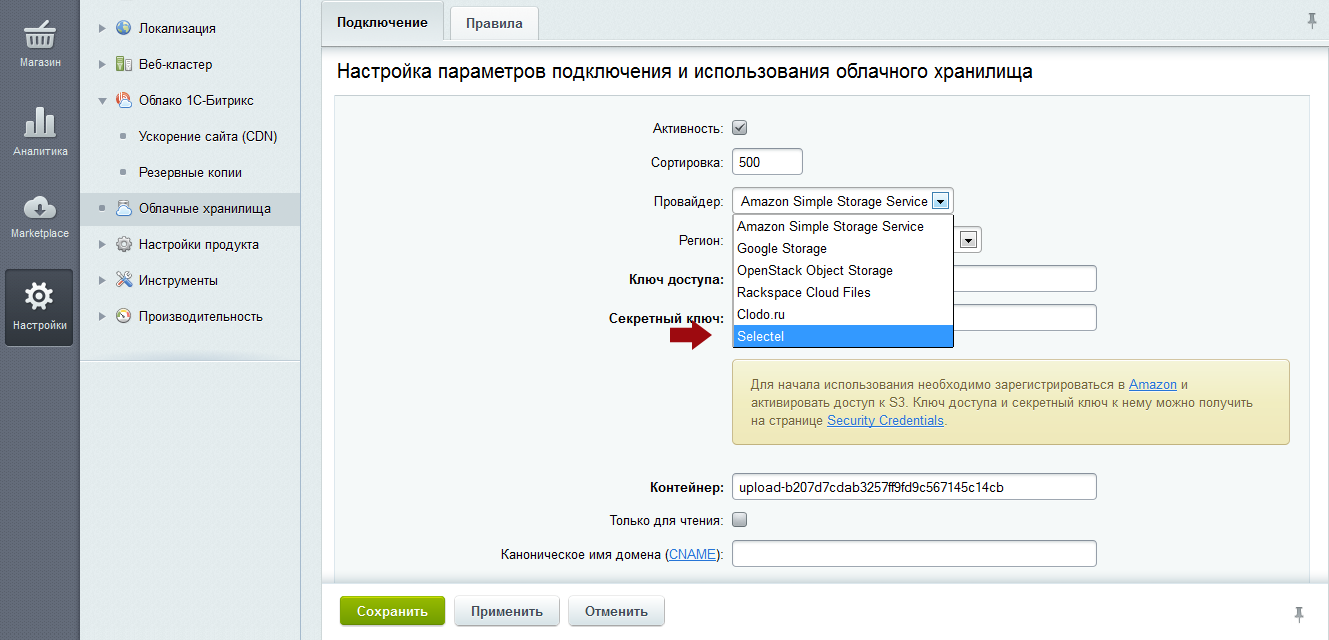Viewport: 1329px width, 640px height.
Task: Focus the Ключ доступа input field
Action: pyautogui.click(x=1025, y=279)
